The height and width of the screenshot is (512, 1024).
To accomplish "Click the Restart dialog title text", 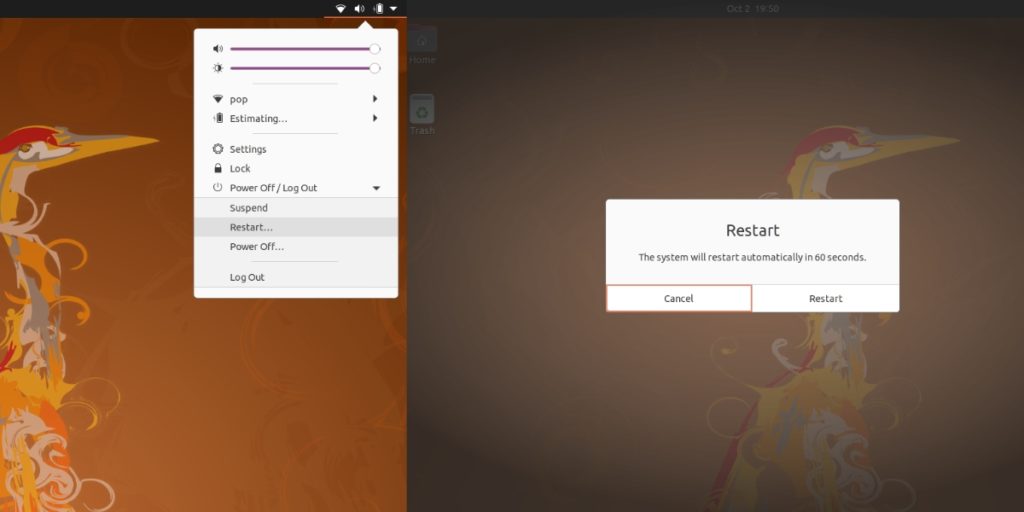I will pos(752,231).
